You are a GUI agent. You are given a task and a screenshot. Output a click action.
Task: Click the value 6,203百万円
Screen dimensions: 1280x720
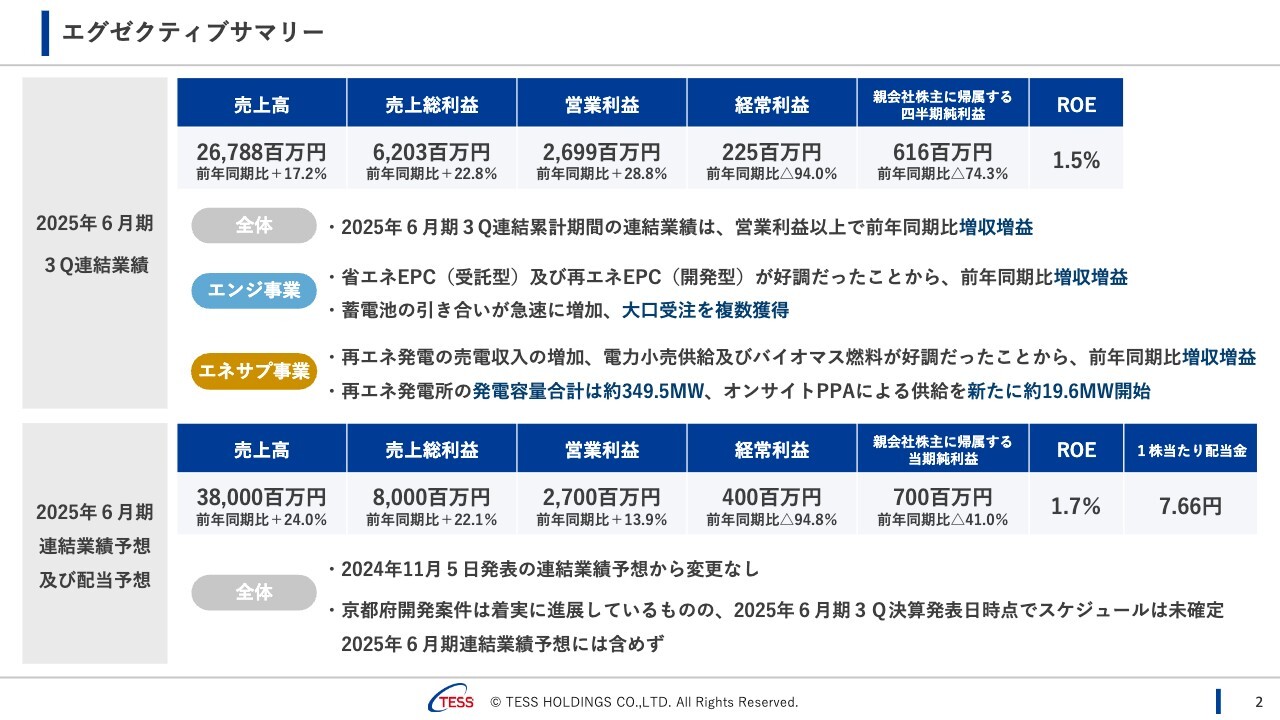point(432,152)
